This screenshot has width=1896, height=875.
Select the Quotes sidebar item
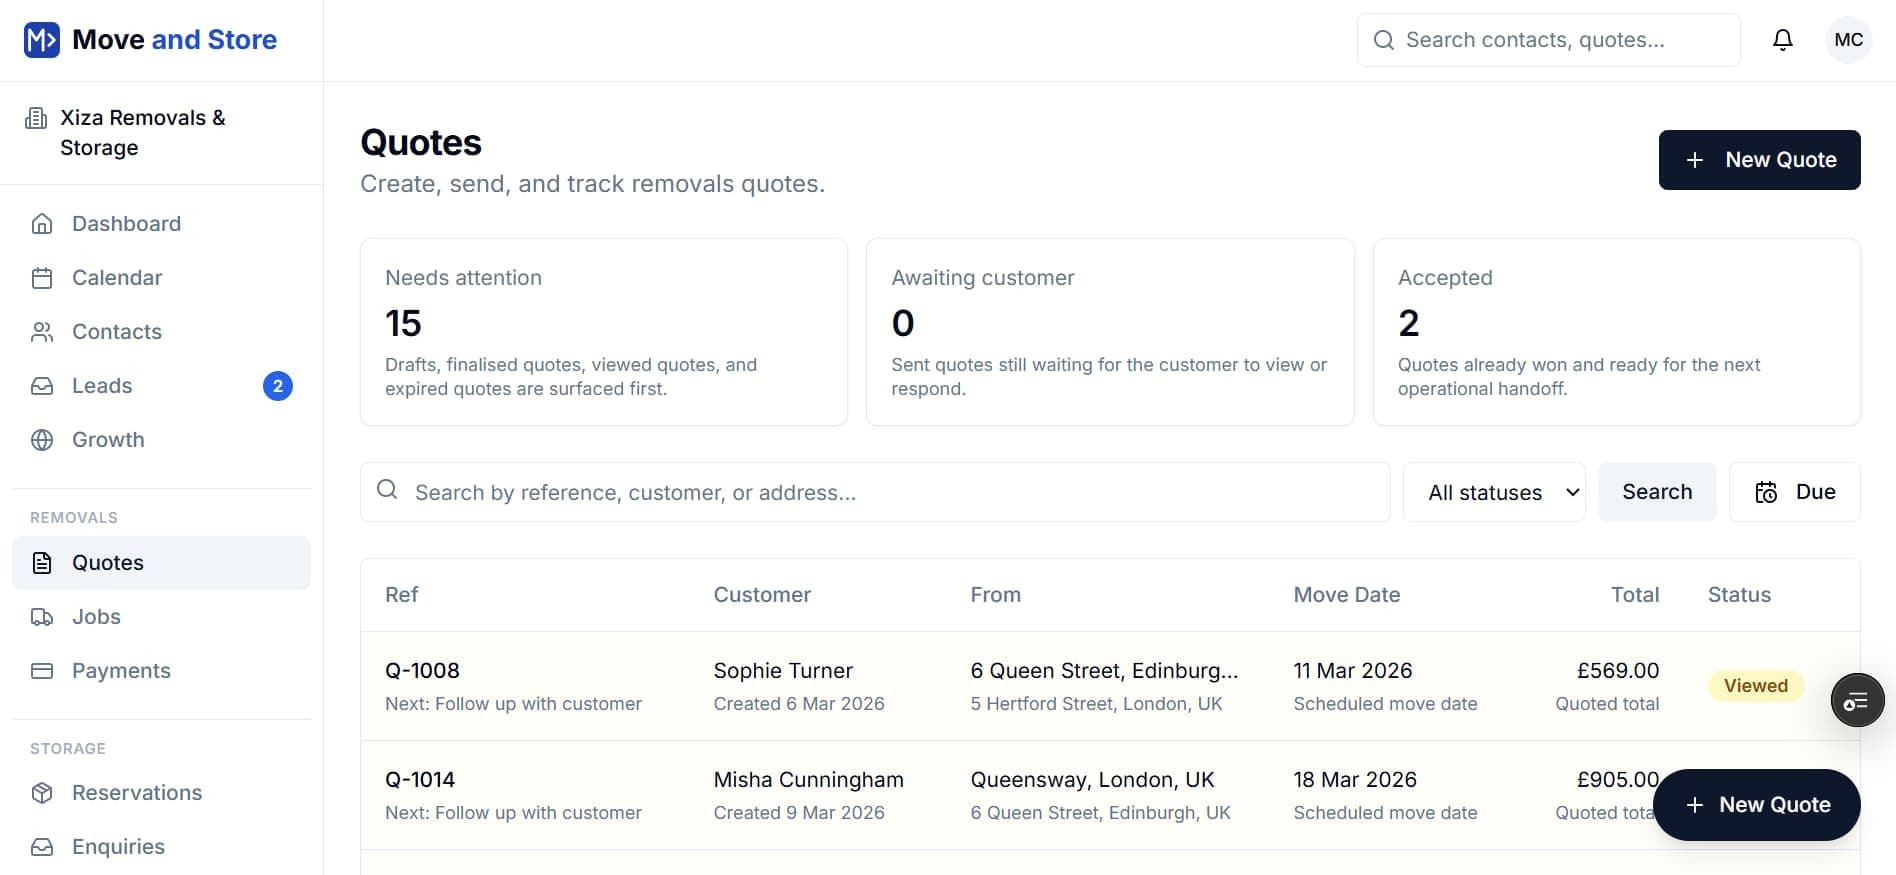tap(162, 563)
